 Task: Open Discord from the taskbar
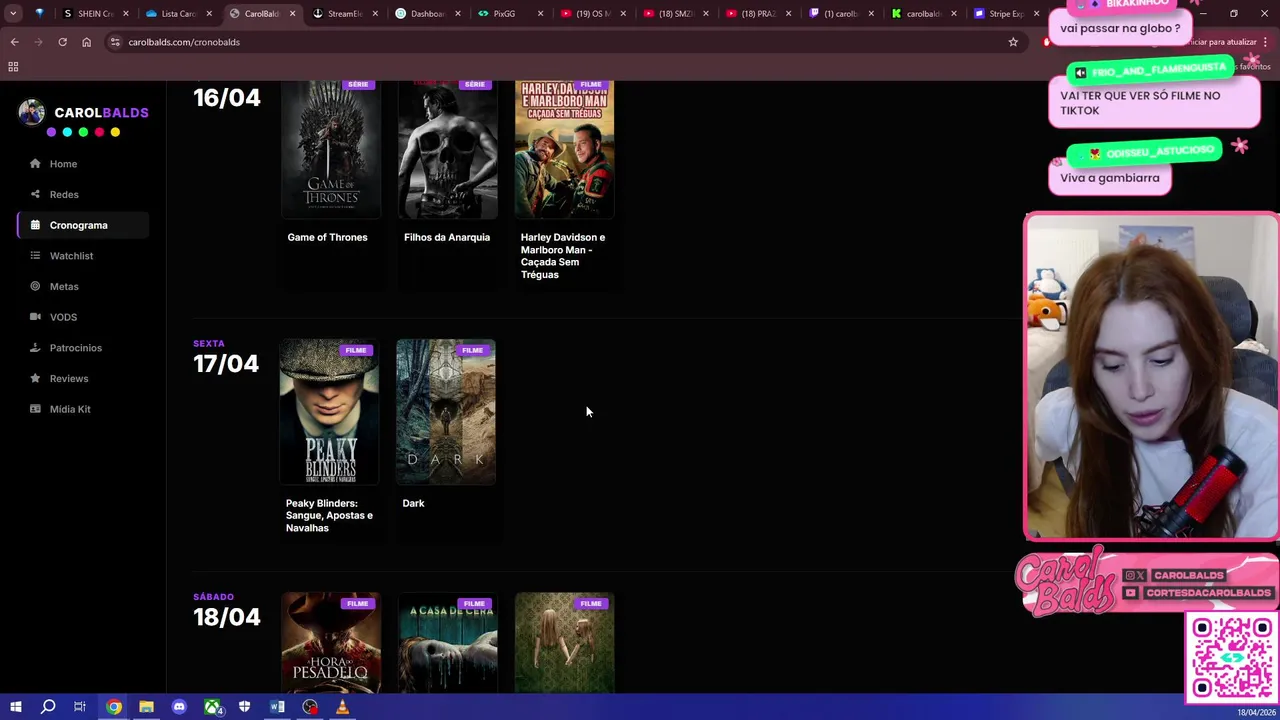pyautogui.click(x=179, y=707)
